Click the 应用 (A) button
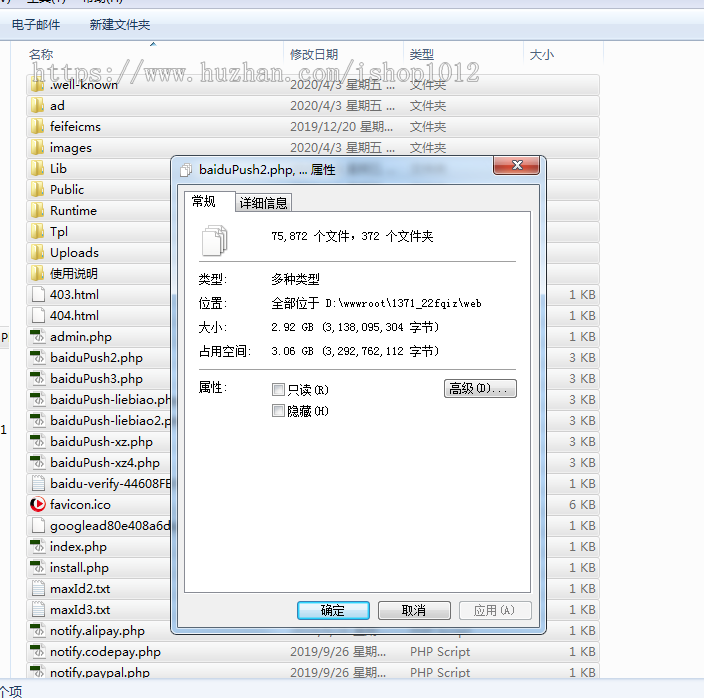 pyautogui.click(x=495, y=610)
